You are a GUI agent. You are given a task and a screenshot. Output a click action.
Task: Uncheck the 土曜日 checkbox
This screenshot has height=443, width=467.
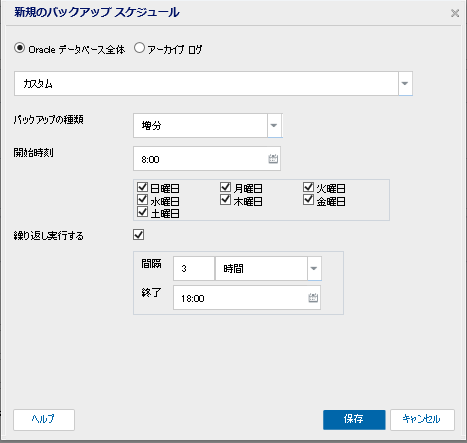point(142,211)
